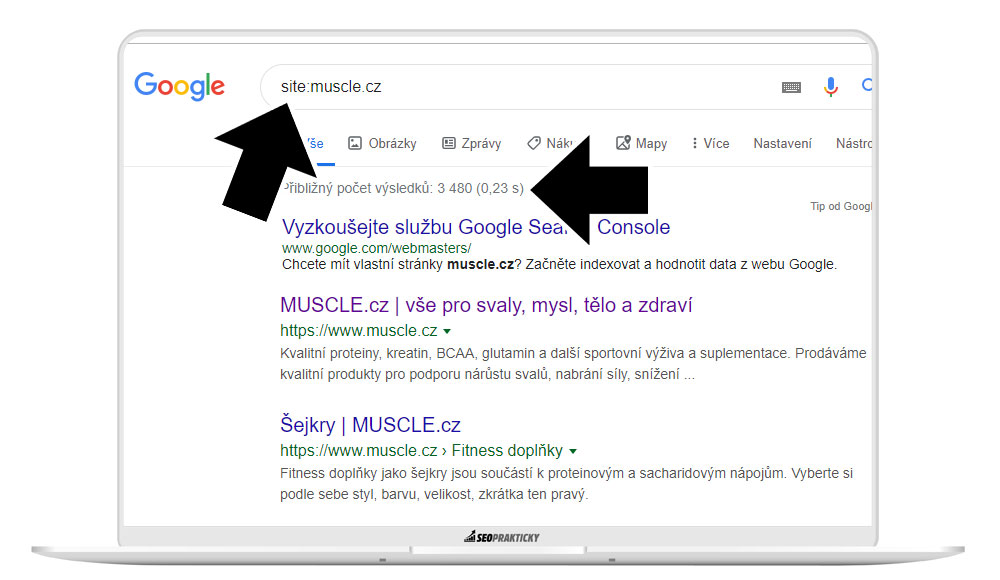Start voice search with microphone icon
The width and height of the screenshot is (1000, 580).
pyautogui.click(x=830, y=86)
